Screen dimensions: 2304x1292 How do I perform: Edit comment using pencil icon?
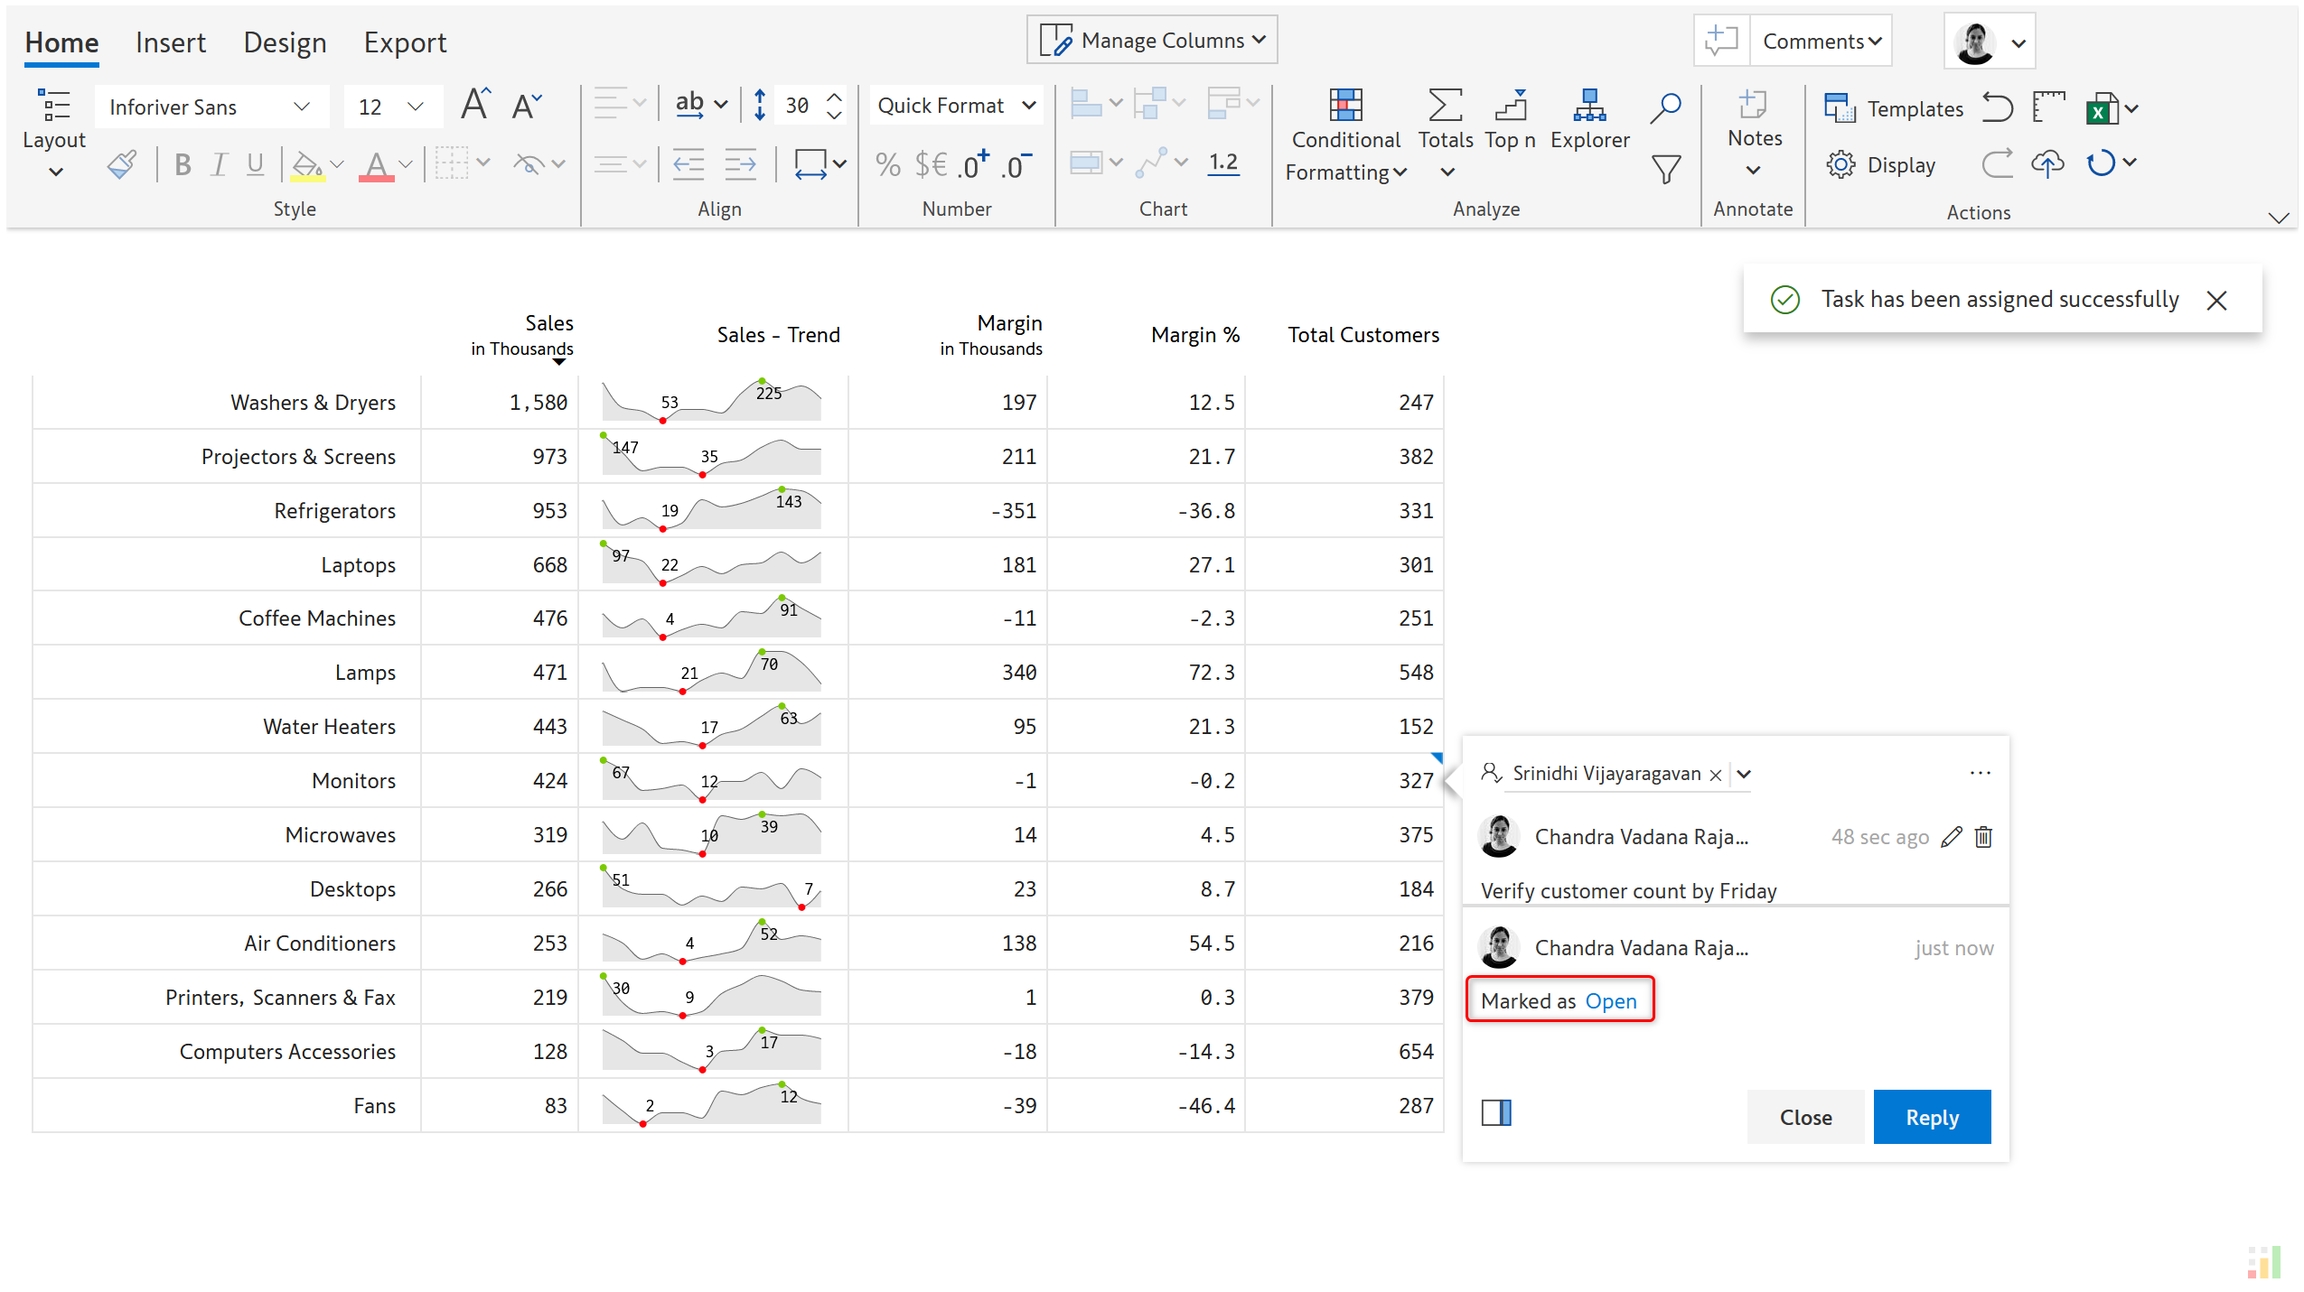coord(1951,837)
